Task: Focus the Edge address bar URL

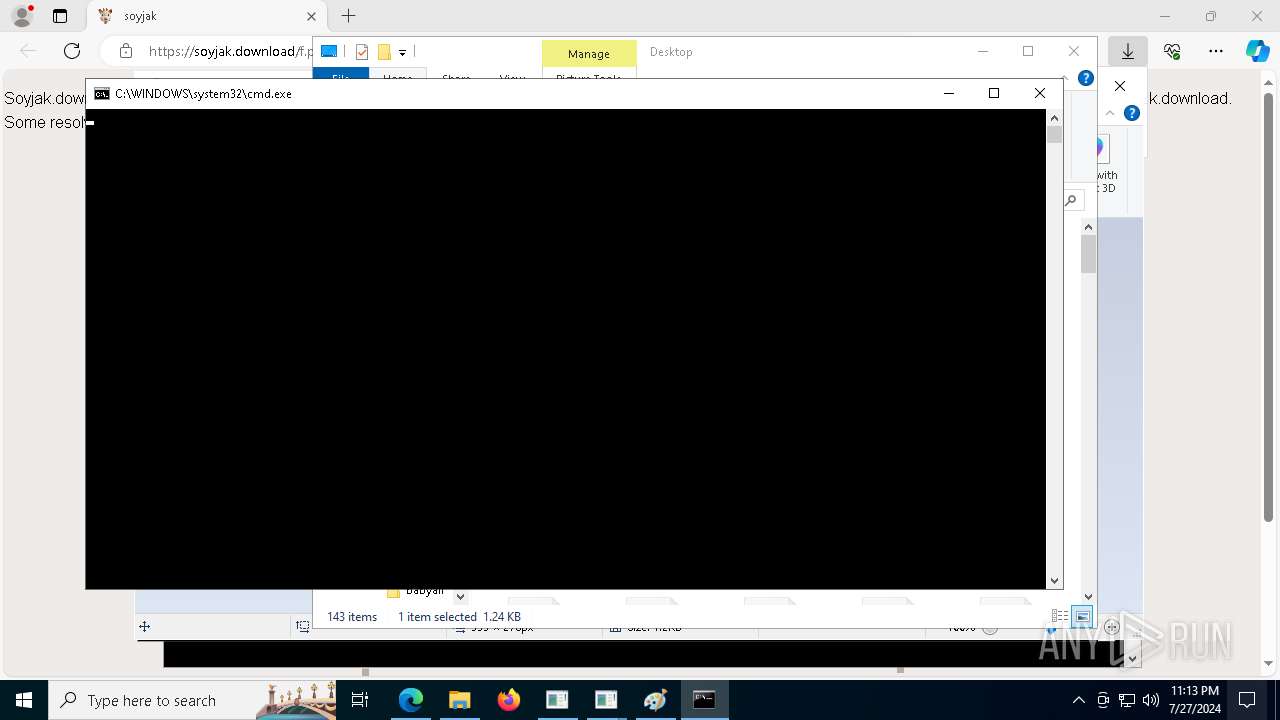Action: pyautogui.click(x=230, y=51)
